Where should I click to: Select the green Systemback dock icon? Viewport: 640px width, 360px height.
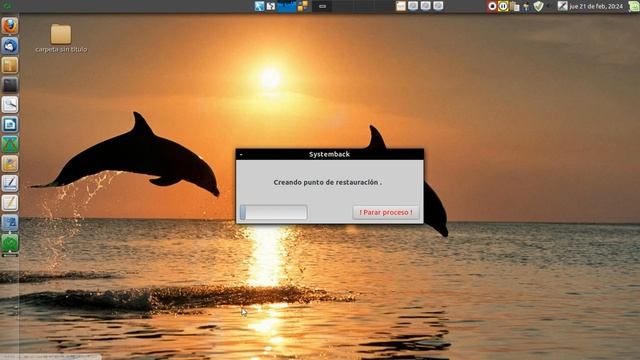pos(10,243)
